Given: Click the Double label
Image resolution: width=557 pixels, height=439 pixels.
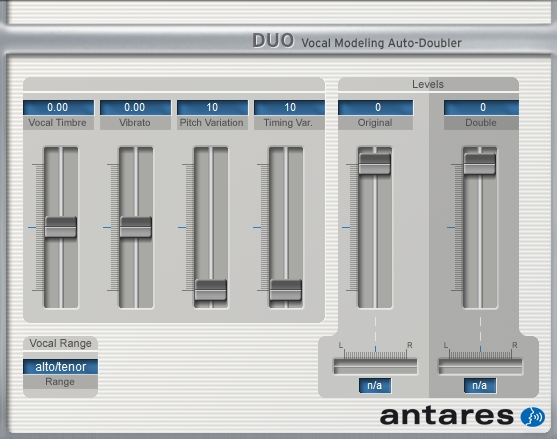Looking at the screenshot, I should tap(481, 123).
